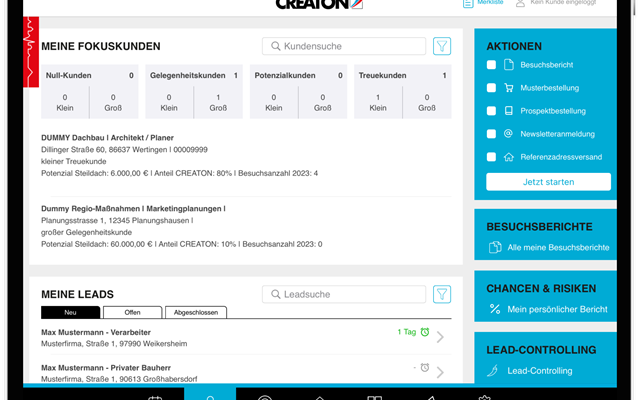The image size is (640, 400).
Task: Click Musterfirma, Straße 1, 97990 Weikersheim
Action: coord(114,344)
